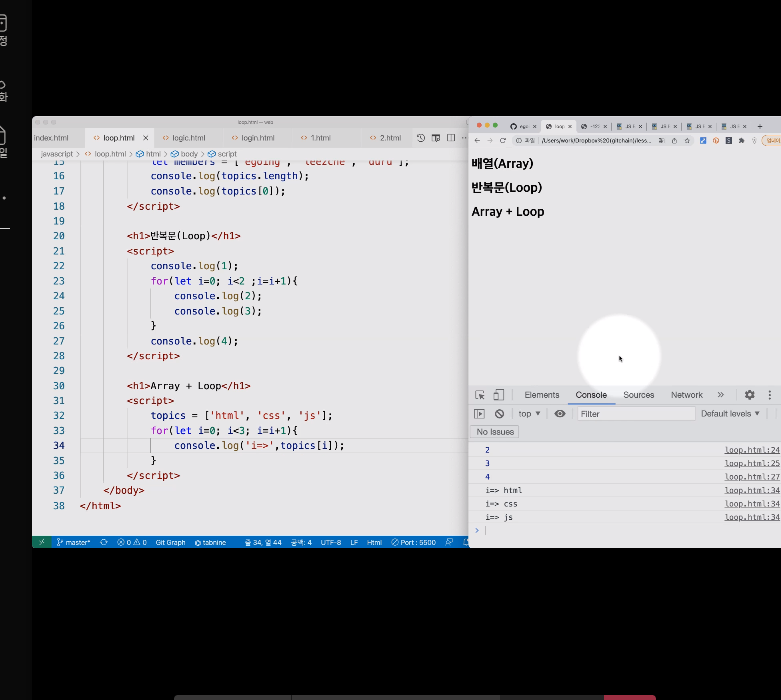Viewport: 781px width, 700px height.
Task: Open a new browser tab
Action: click(760, 126)
